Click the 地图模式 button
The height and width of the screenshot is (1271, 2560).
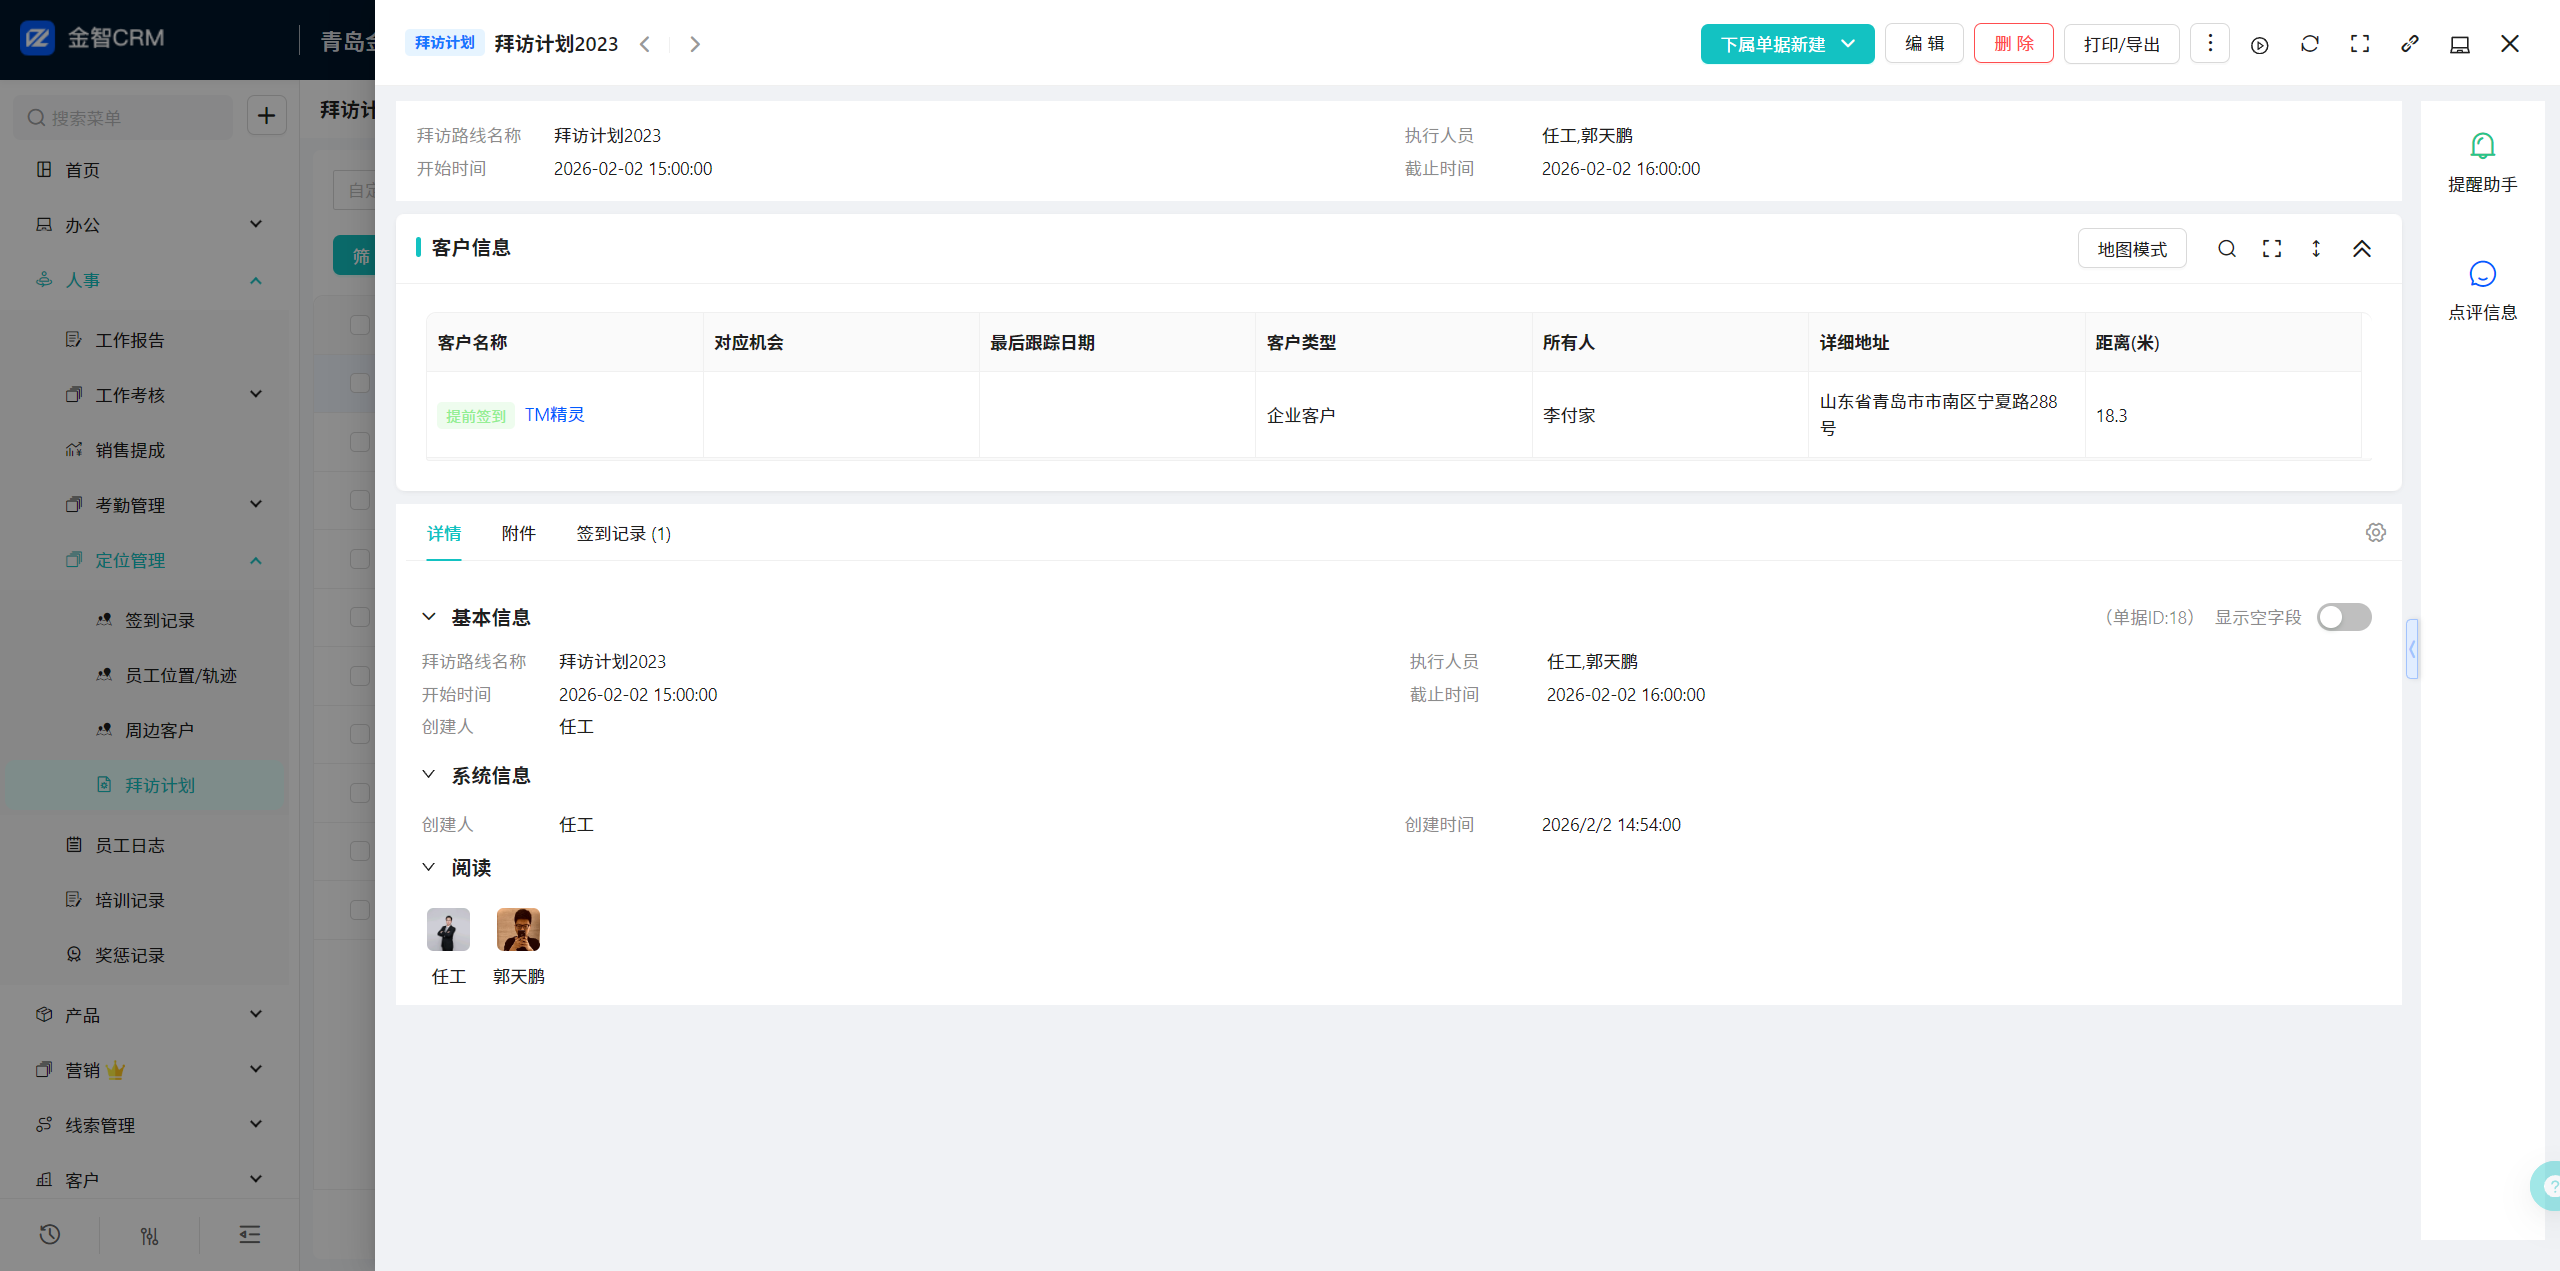pyautogui.click(x=2131, y=249)
